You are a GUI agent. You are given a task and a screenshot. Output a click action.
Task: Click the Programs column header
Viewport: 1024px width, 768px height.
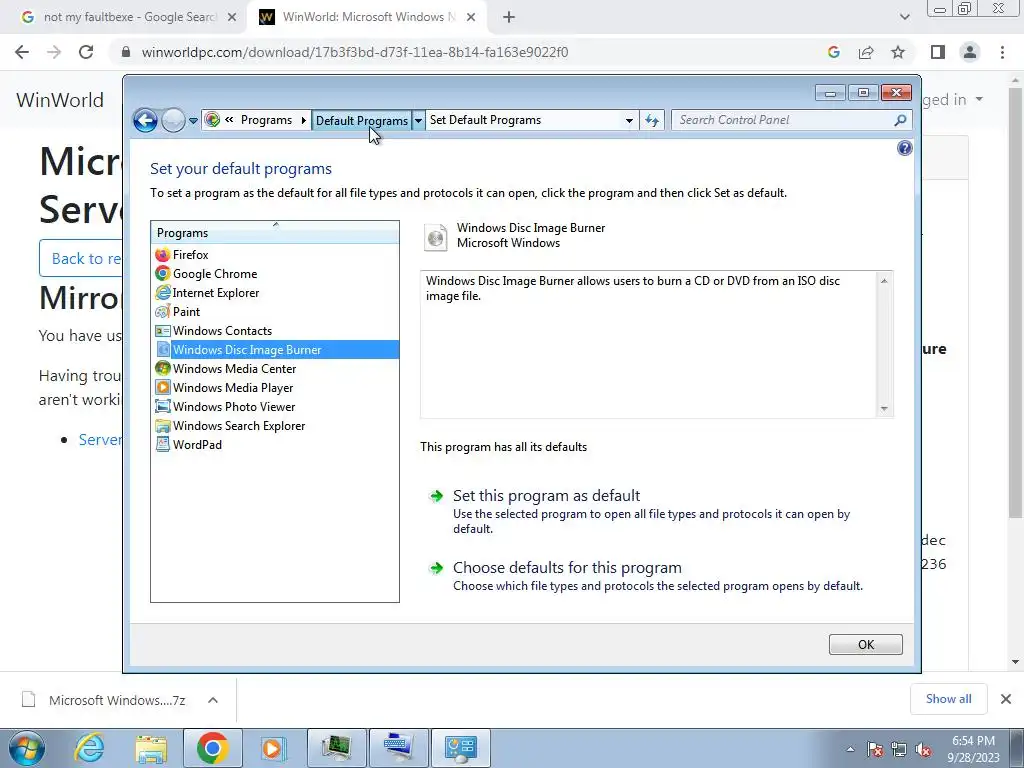tap(275, 232)
